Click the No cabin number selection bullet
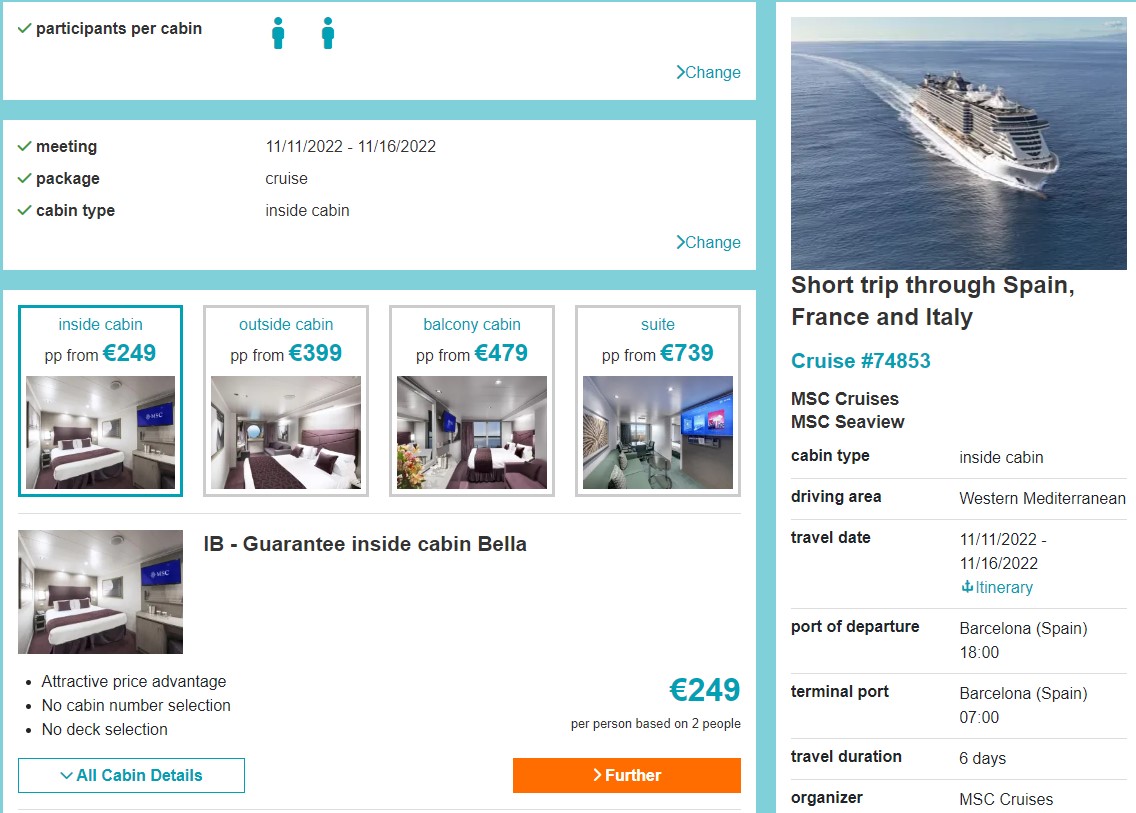 point(136,706)
